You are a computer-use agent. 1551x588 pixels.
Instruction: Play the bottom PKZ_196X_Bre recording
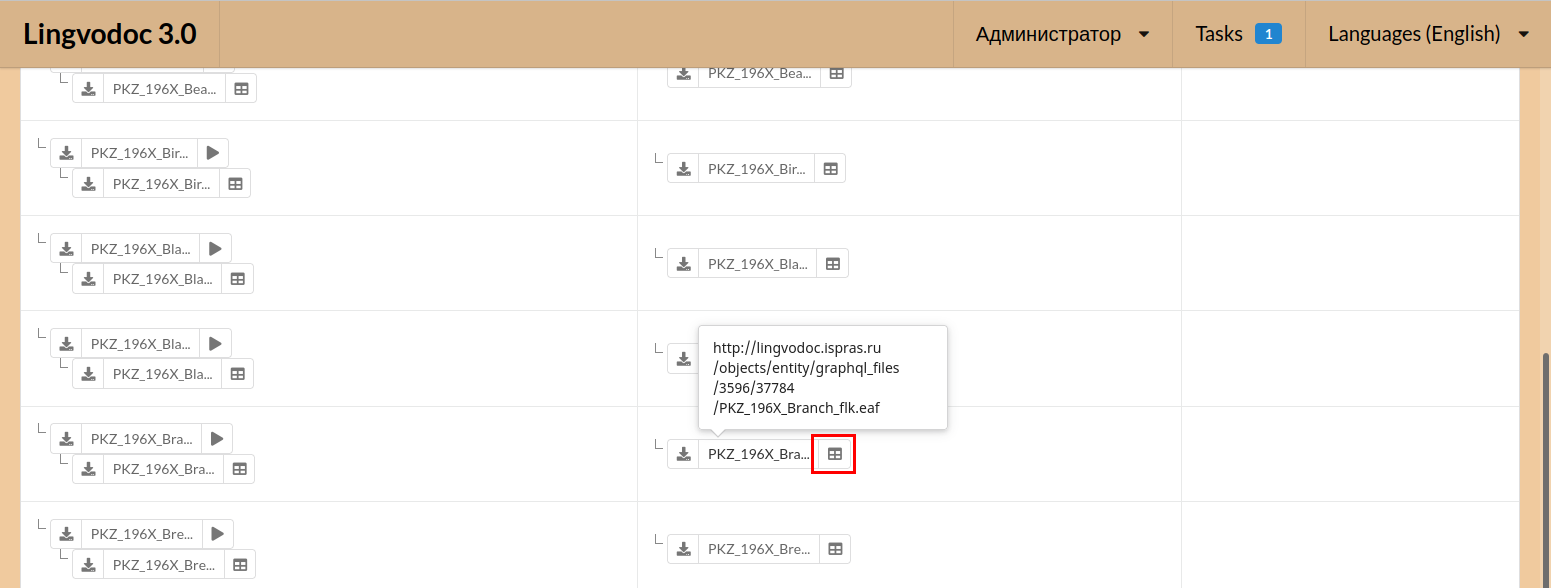click(217, 533)
